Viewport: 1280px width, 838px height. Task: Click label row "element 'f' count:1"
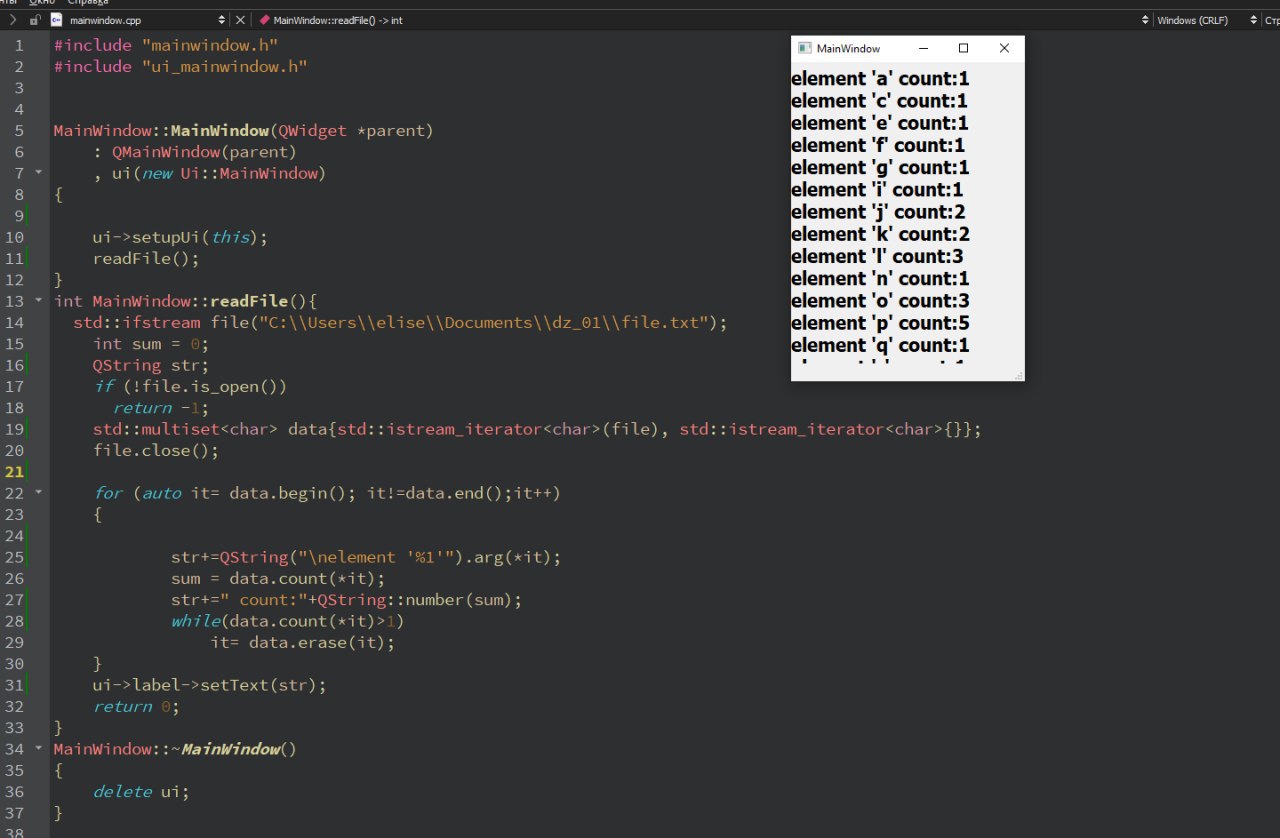(878, 145)
